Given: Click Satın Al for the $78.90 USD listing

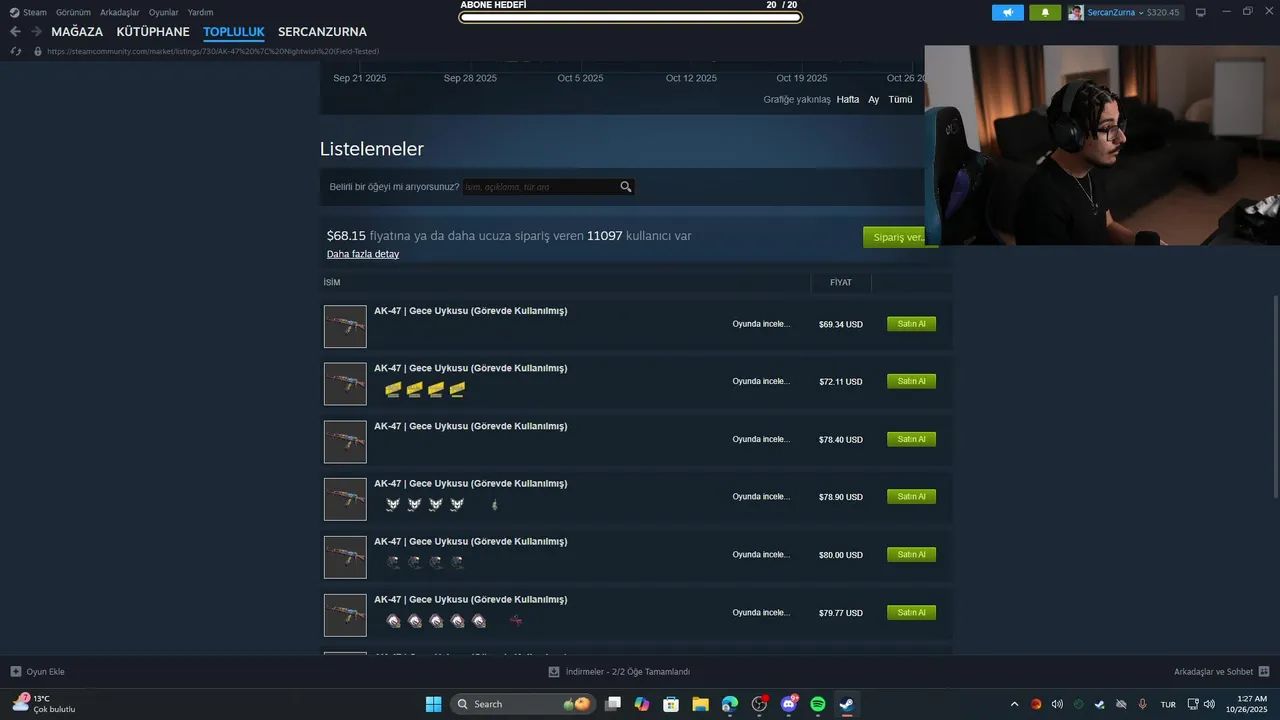Looking at the screenshot, I should pos(911,496).
